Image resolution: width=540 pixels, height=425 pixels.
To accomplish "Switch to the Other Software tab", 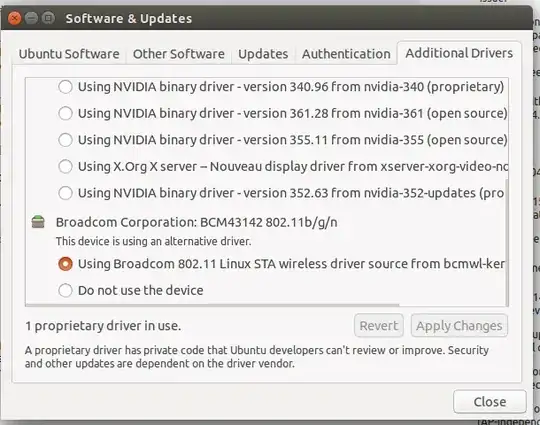I will coord(178,54).
